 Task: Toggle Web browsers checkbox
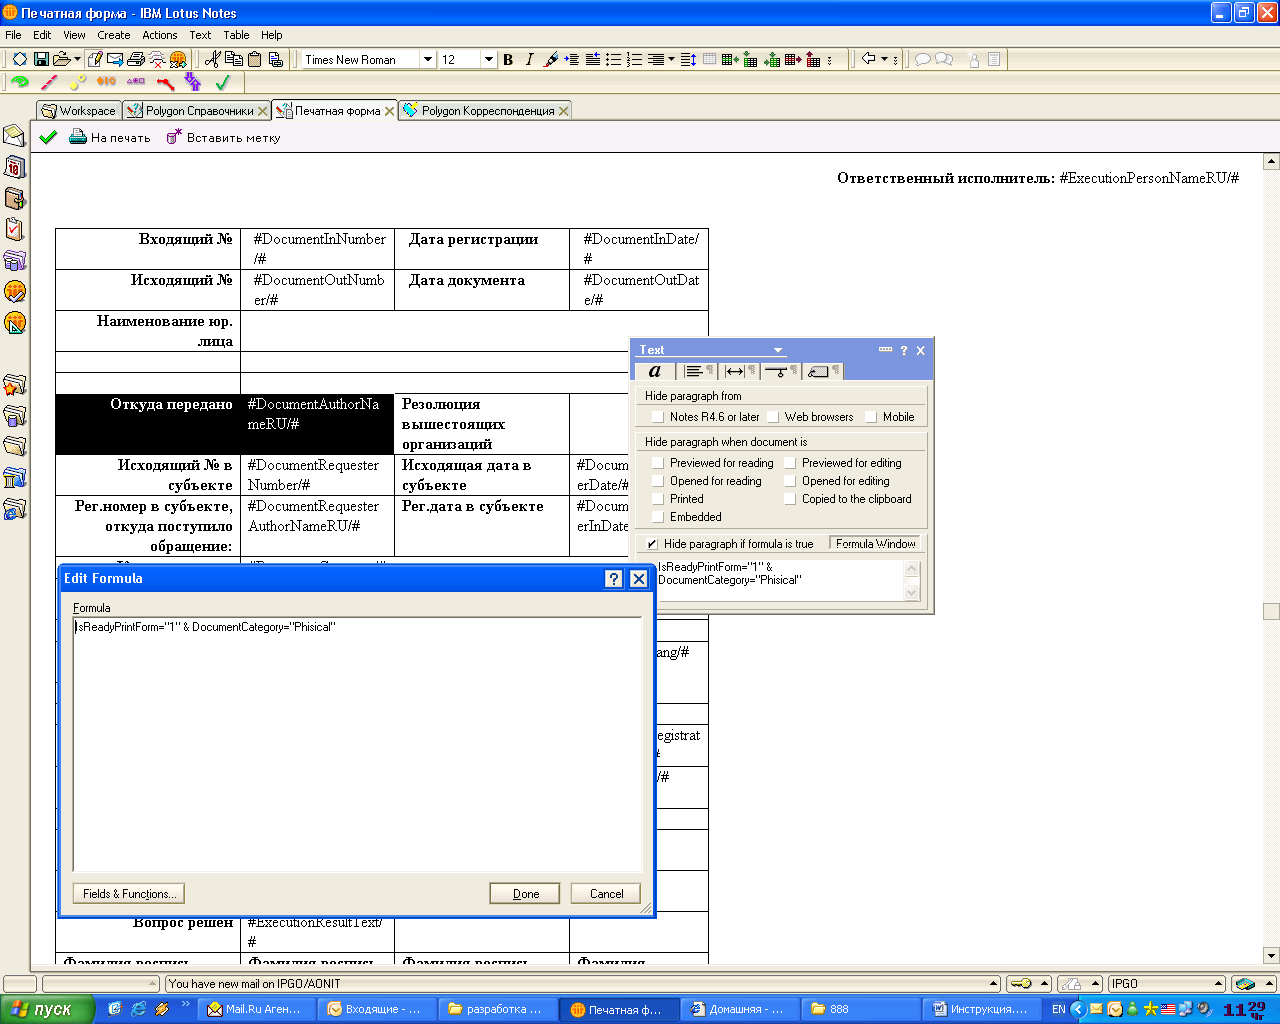(772, 417)
